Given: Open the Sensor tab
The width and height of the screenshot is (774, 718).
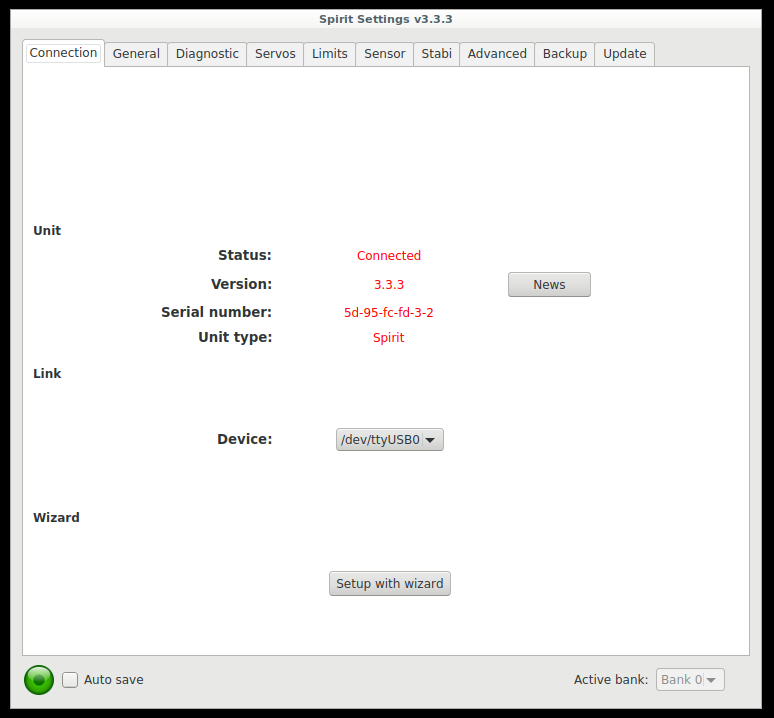Looking at the screenshot, I should 384,54.
